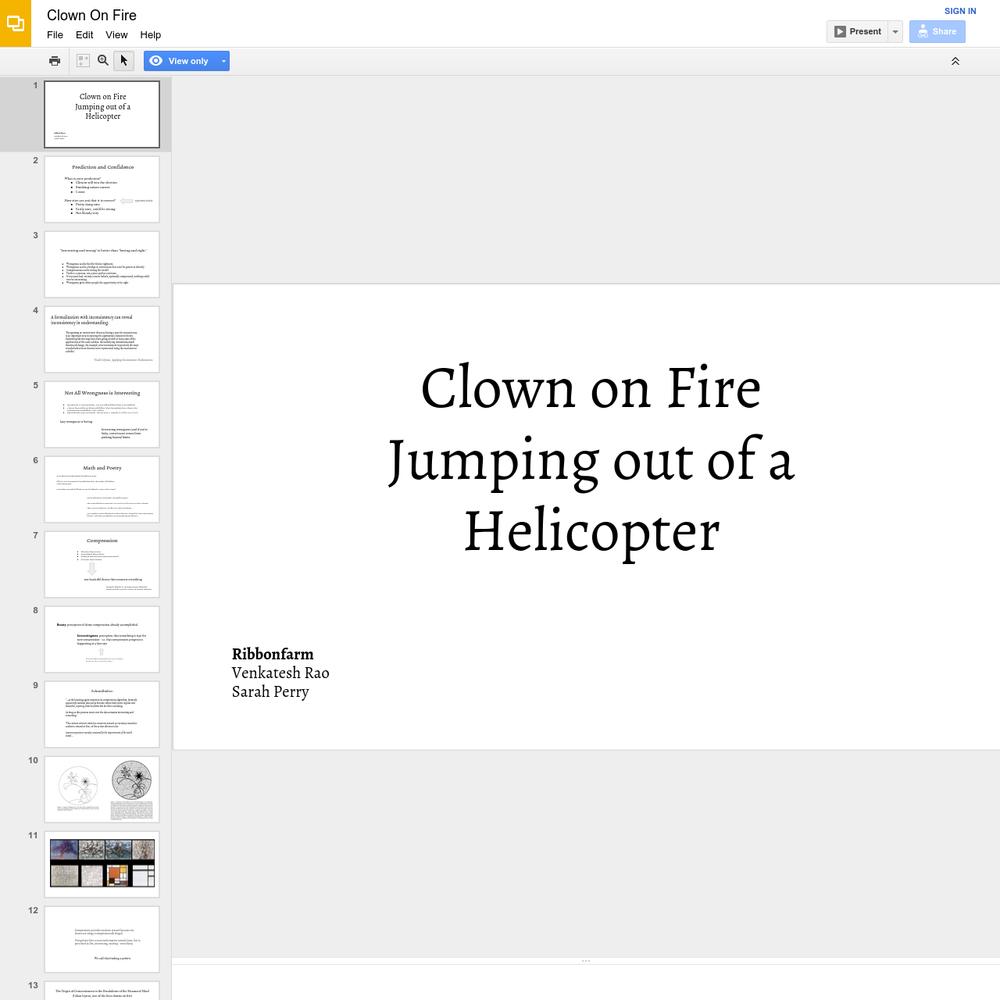Collapse the menus with double chevron icon

coord(955,61)
